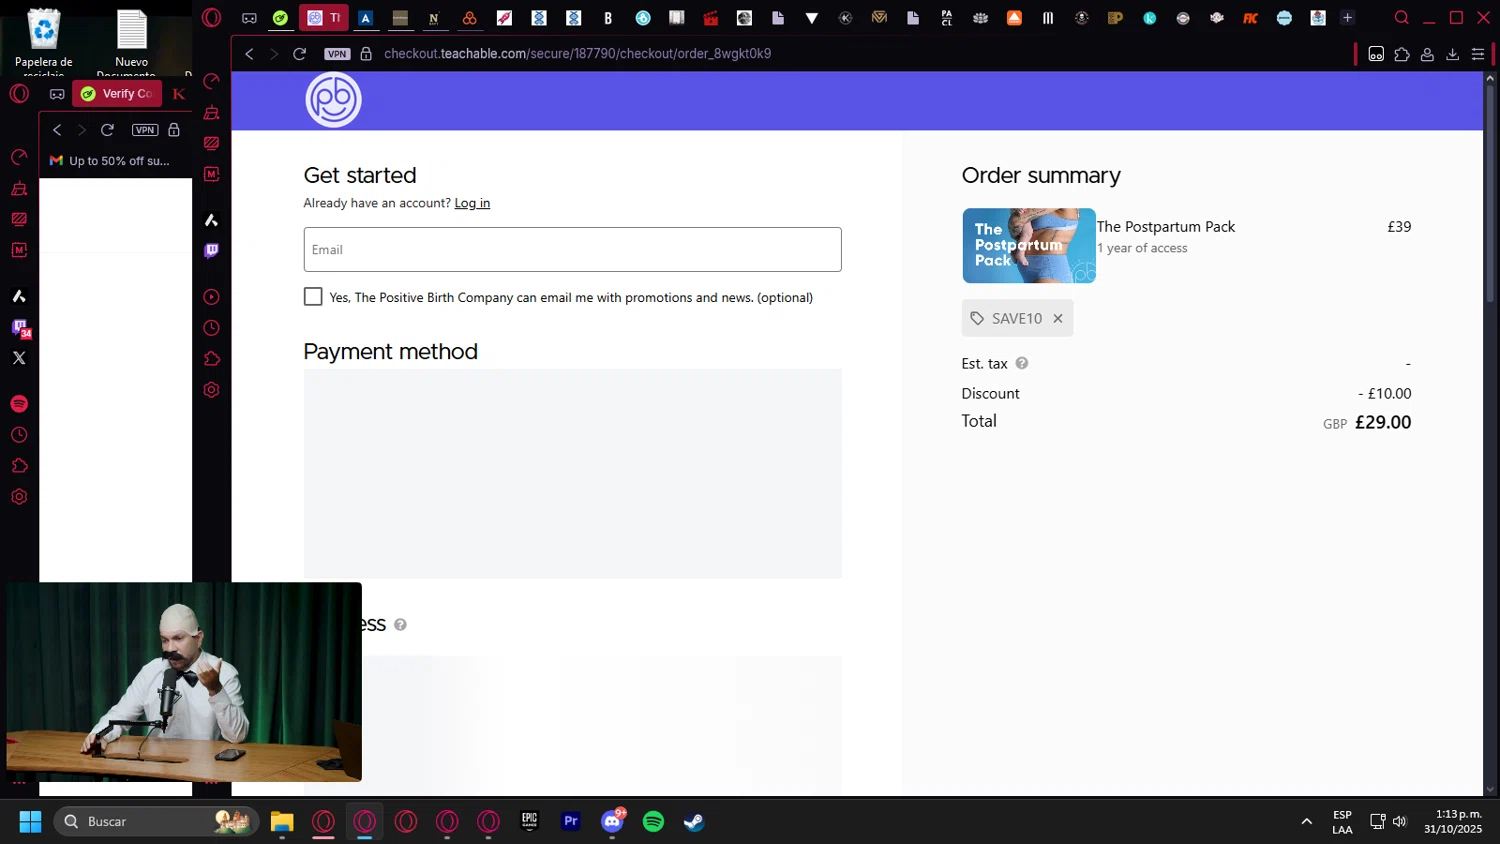Open Spotify from the taskbar
The height and width of the screenshot is (844, 1500).
(x=653, y=822)
